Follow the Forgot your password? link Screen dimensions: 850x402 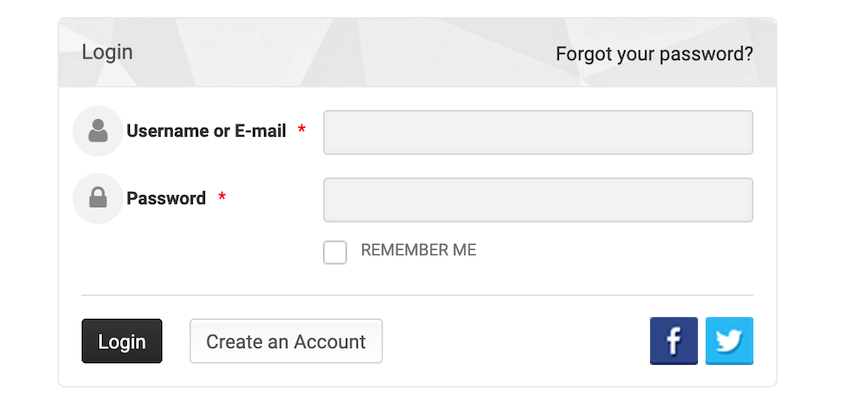pyautogui.click(x=654, y=54)
